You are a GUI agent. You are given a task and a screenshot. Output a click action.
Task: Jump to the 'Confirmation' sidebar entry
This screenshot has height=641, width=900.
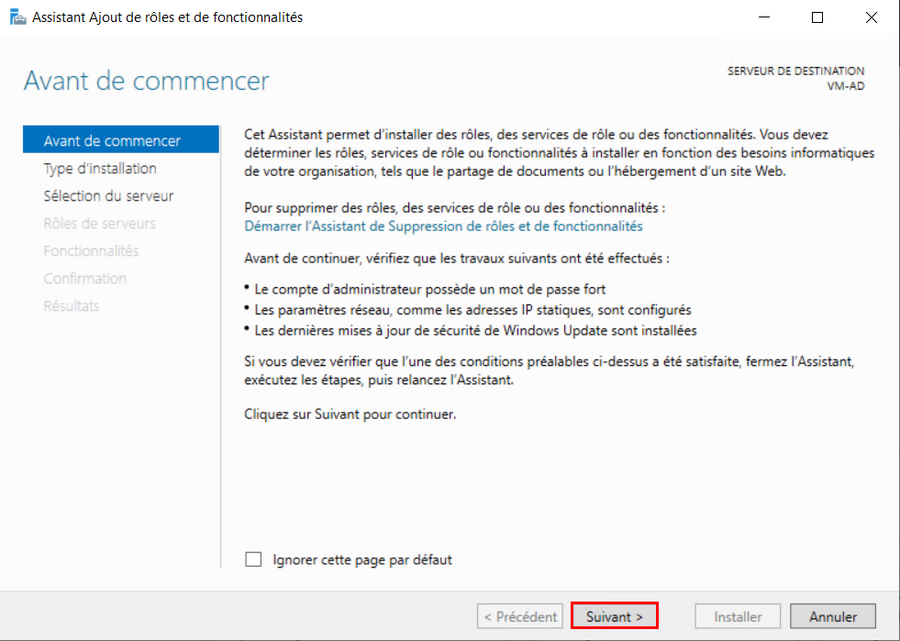(85, 279)
